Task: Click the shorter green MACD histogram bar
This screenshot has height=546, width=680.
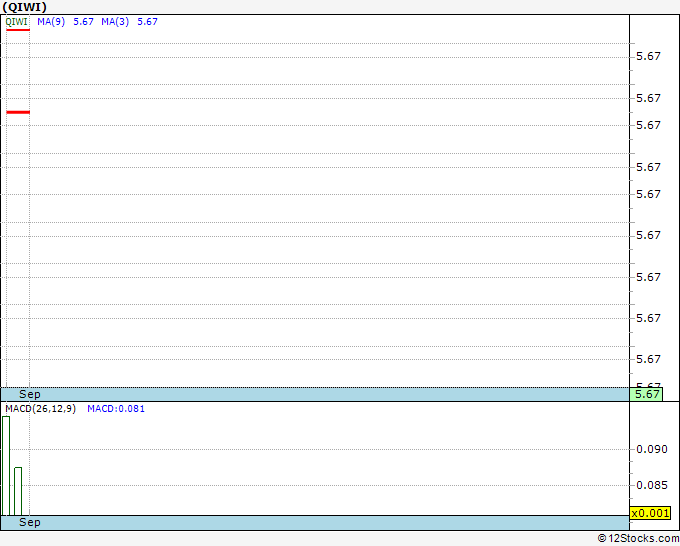Action: [x=18, y=491]
